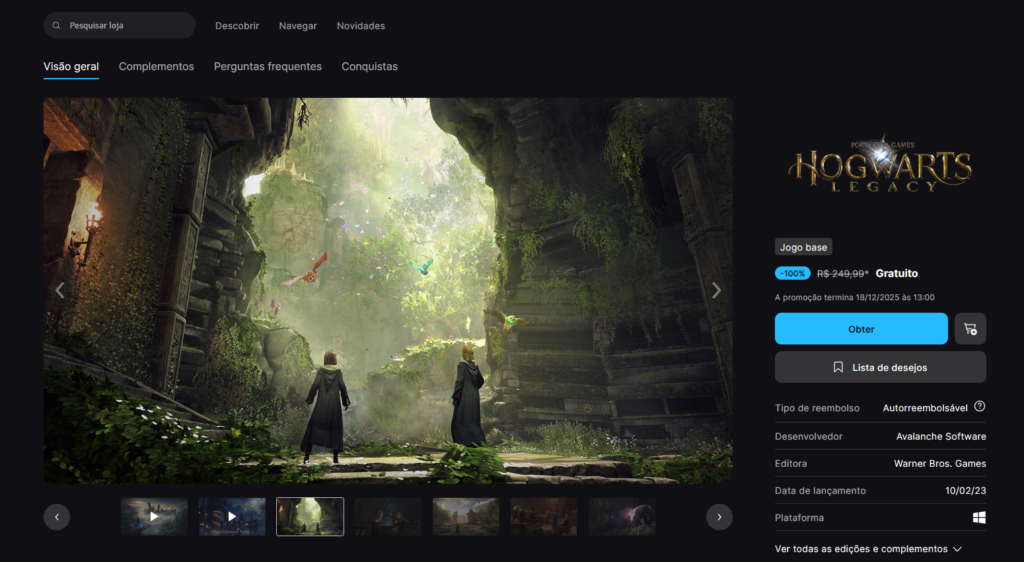
Task: Click the Autorreembolsável text
Action: [925, 408]
